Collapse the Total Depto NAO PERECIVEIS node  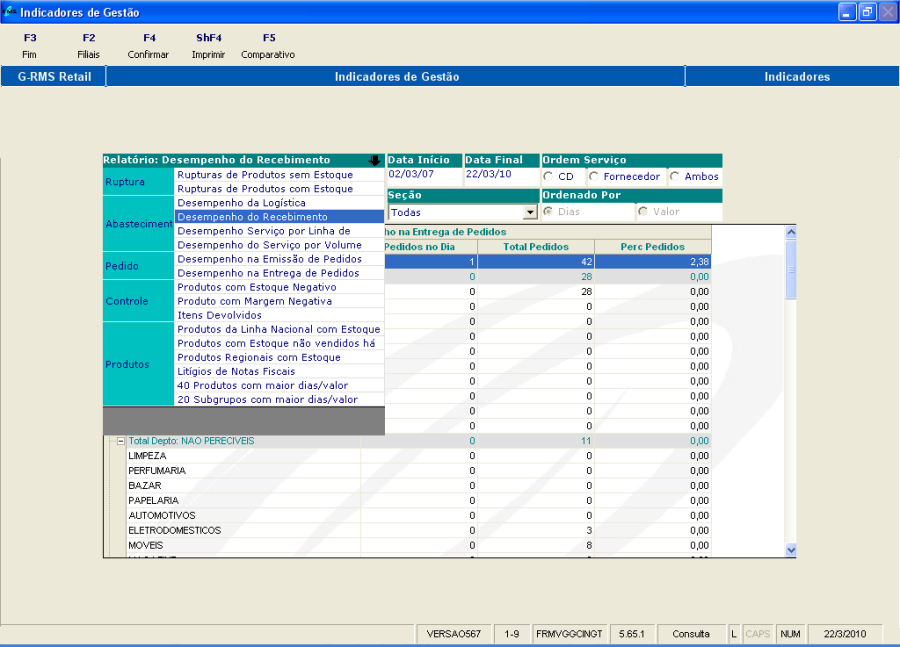coord(121,441)
